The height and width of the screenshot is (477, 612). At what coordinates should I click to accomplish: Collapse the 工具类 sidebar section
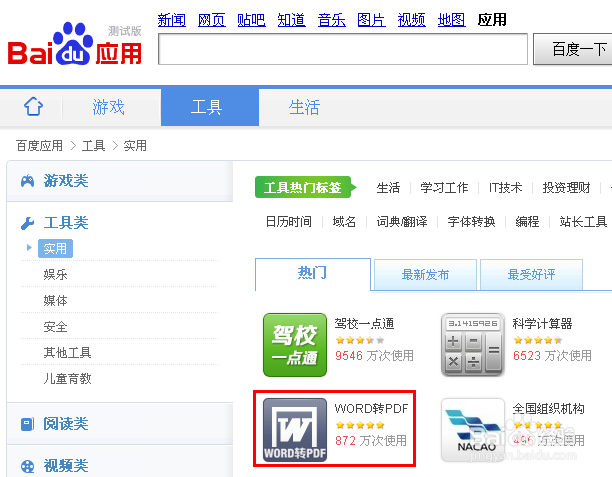[66, 223]
